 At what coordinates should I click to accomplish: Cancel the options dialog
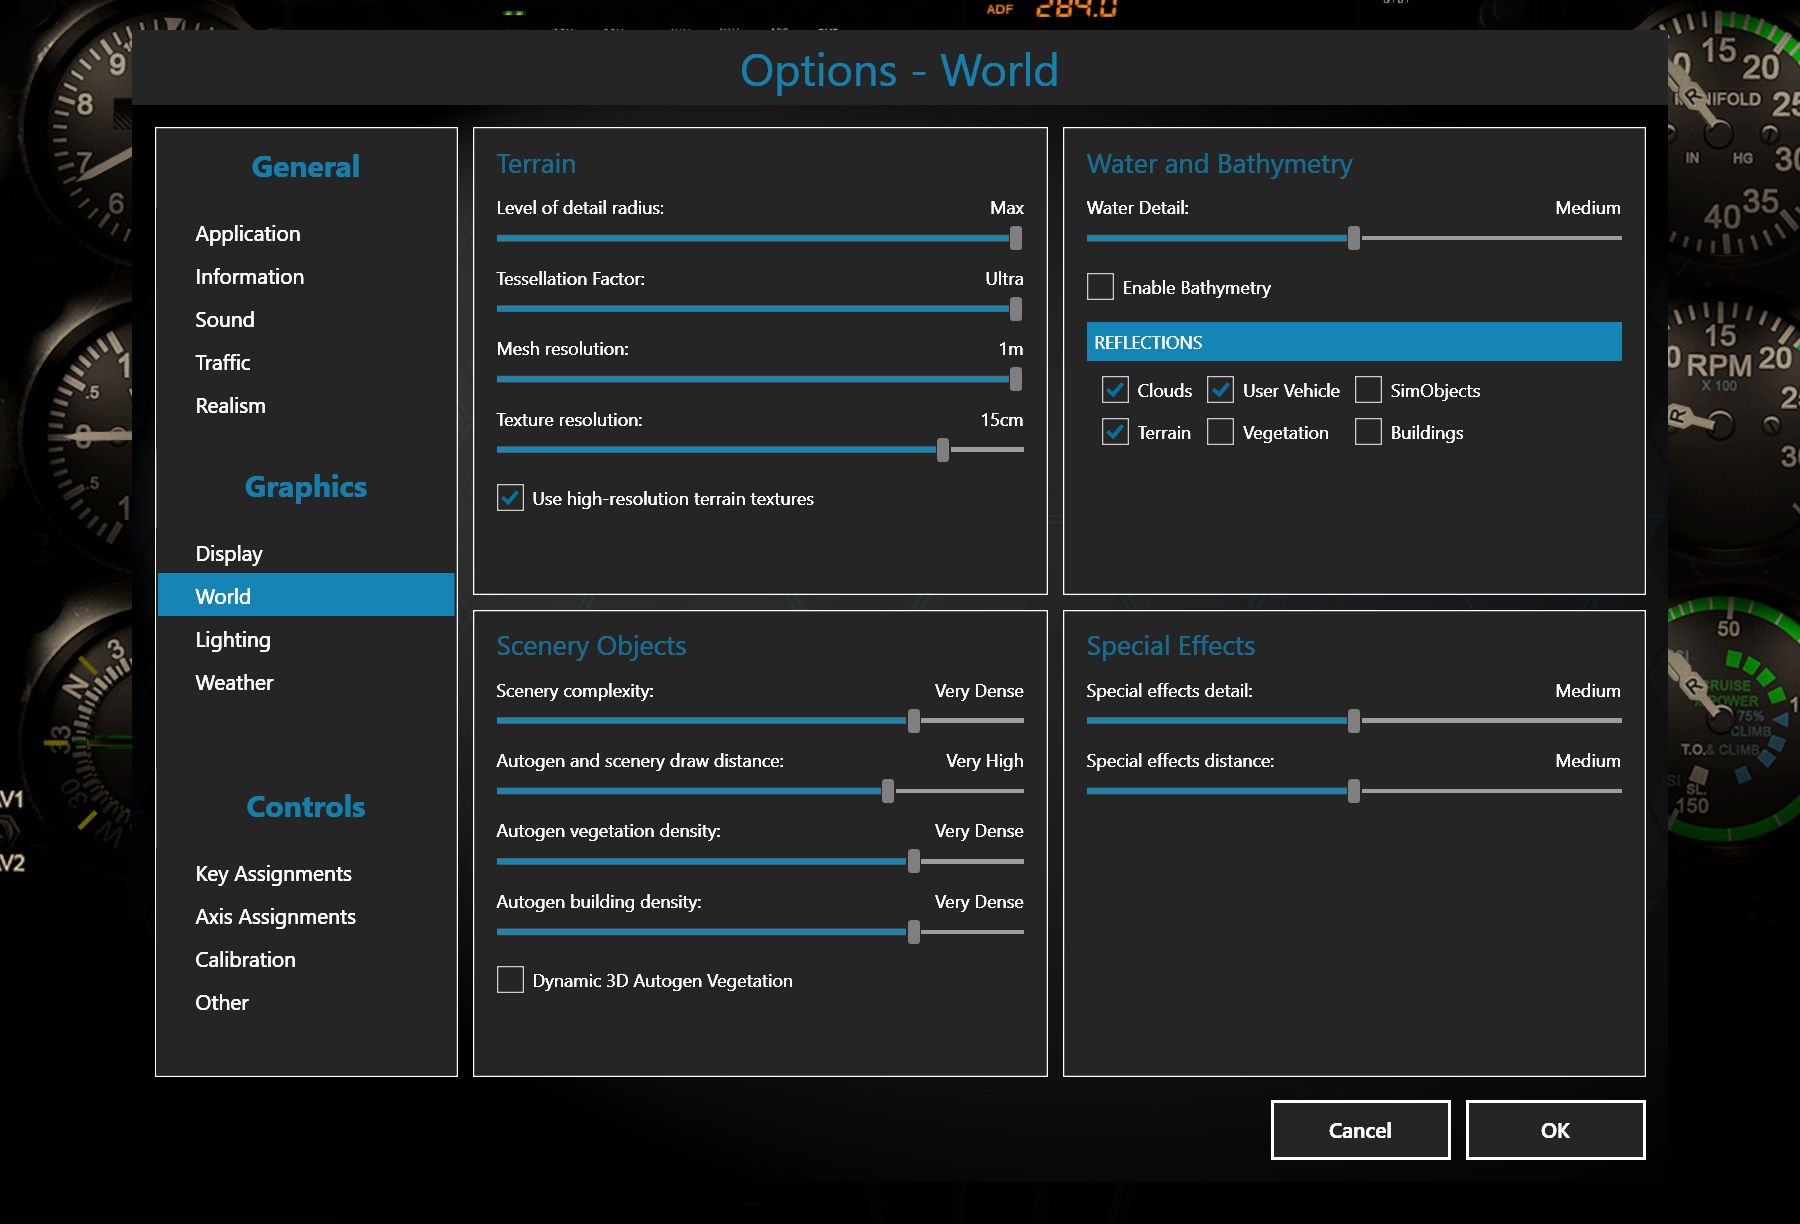click(1360, 1130)
